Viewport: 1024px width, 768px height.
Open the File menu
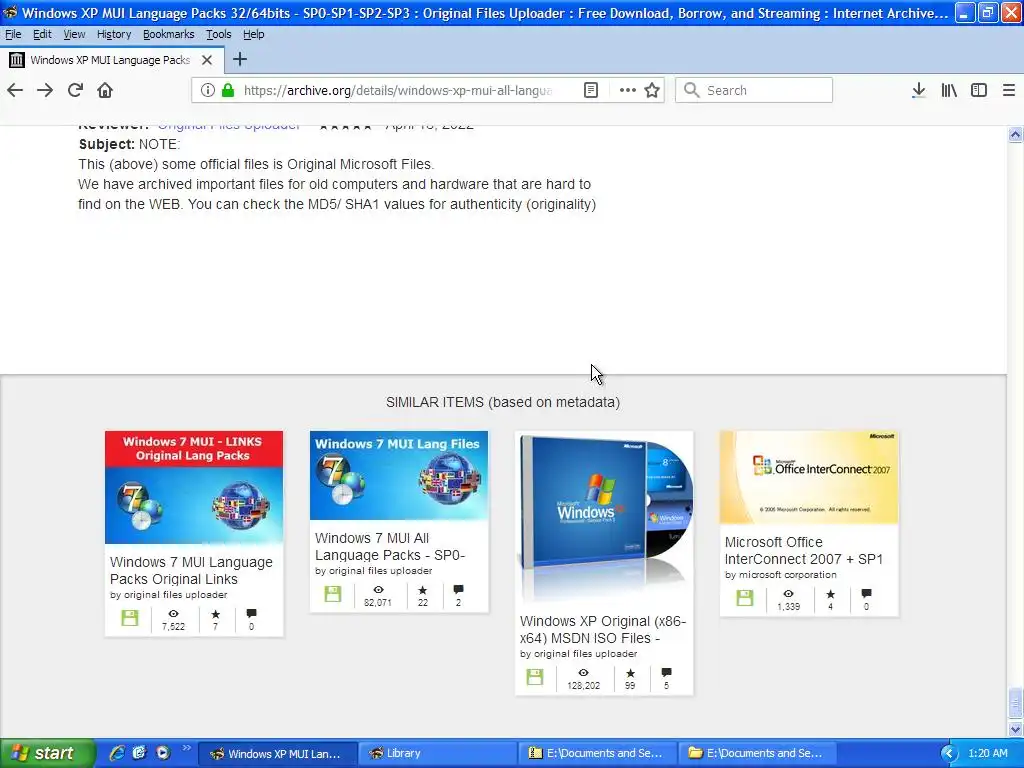(x=13, y=34)
